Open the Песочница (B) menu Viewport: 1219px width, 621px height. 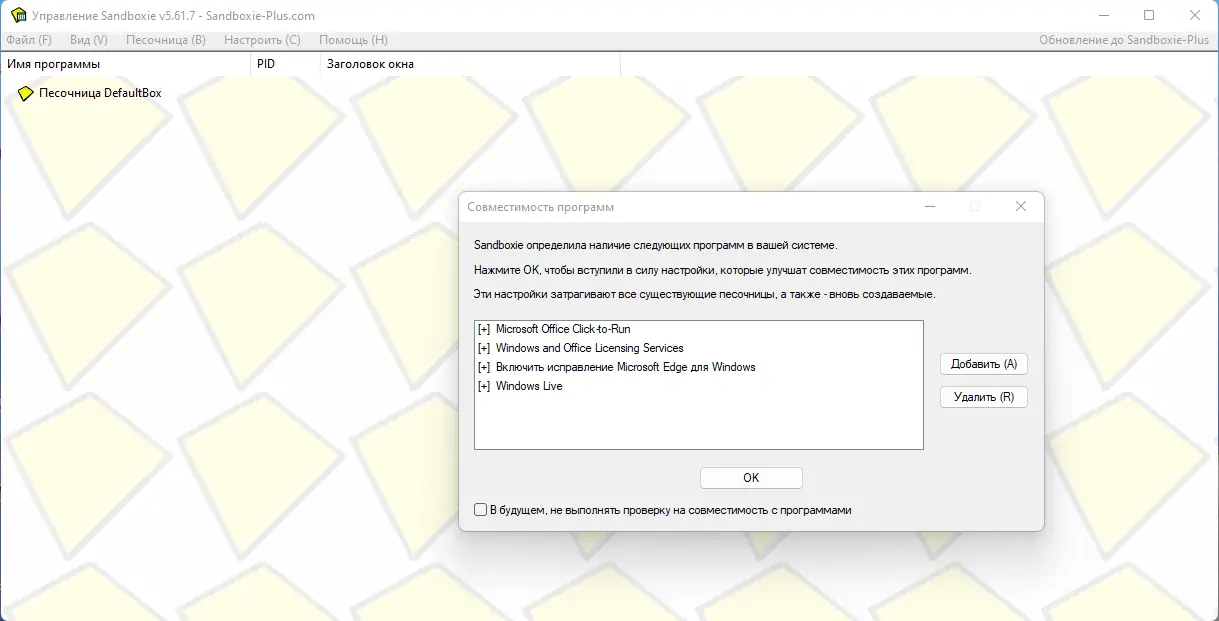pos(166,40)
